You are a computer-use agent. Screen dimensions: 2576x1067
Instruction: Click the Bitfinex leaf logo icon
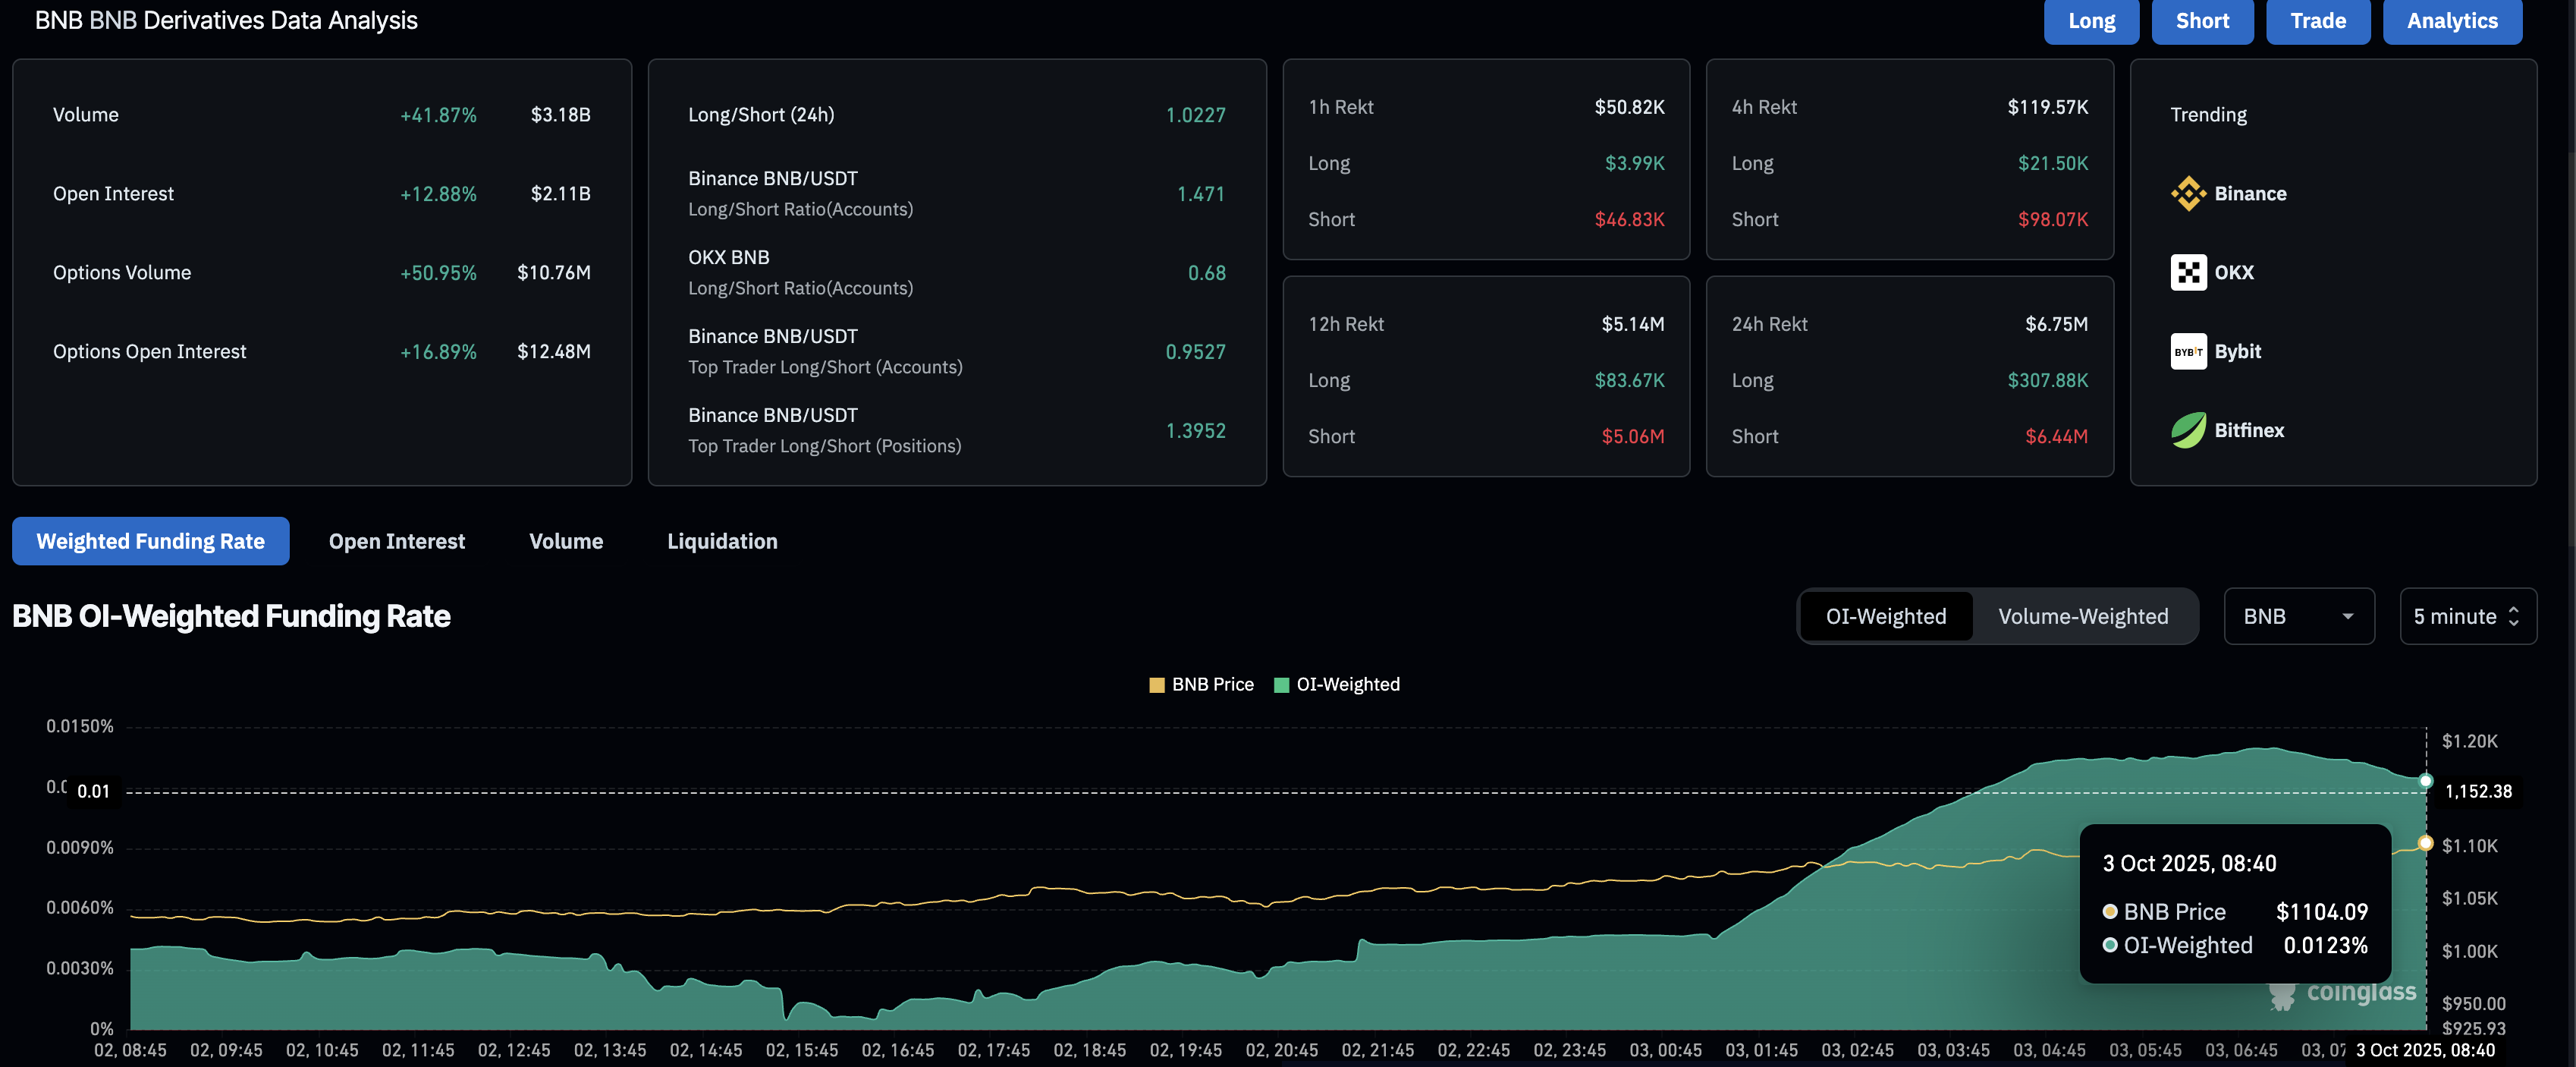(x=2188, y=430)
